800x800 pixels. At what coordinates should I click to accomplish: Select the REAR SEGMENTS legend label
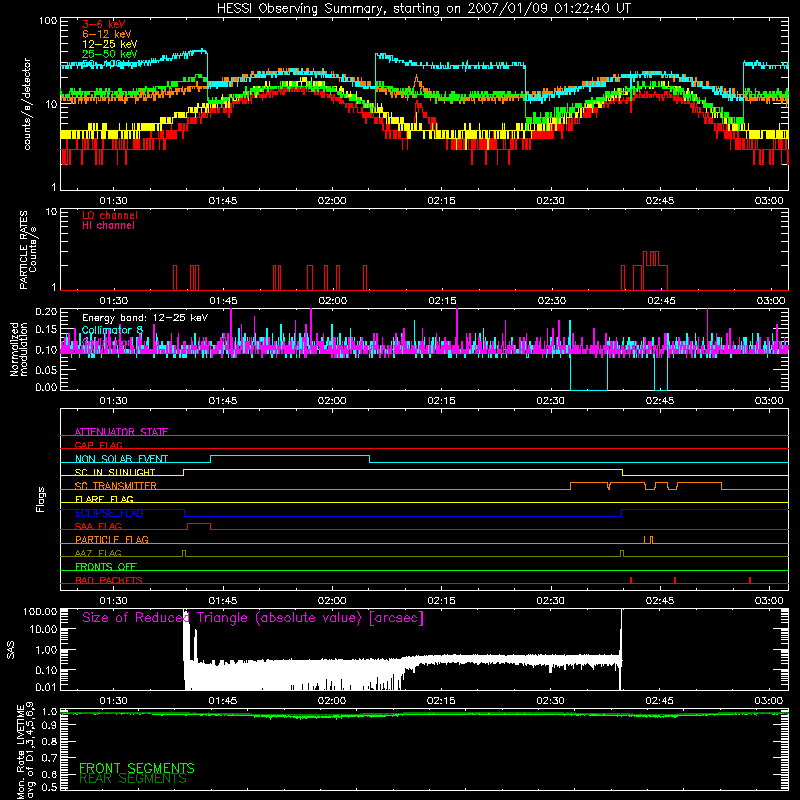tap(133, 779)
